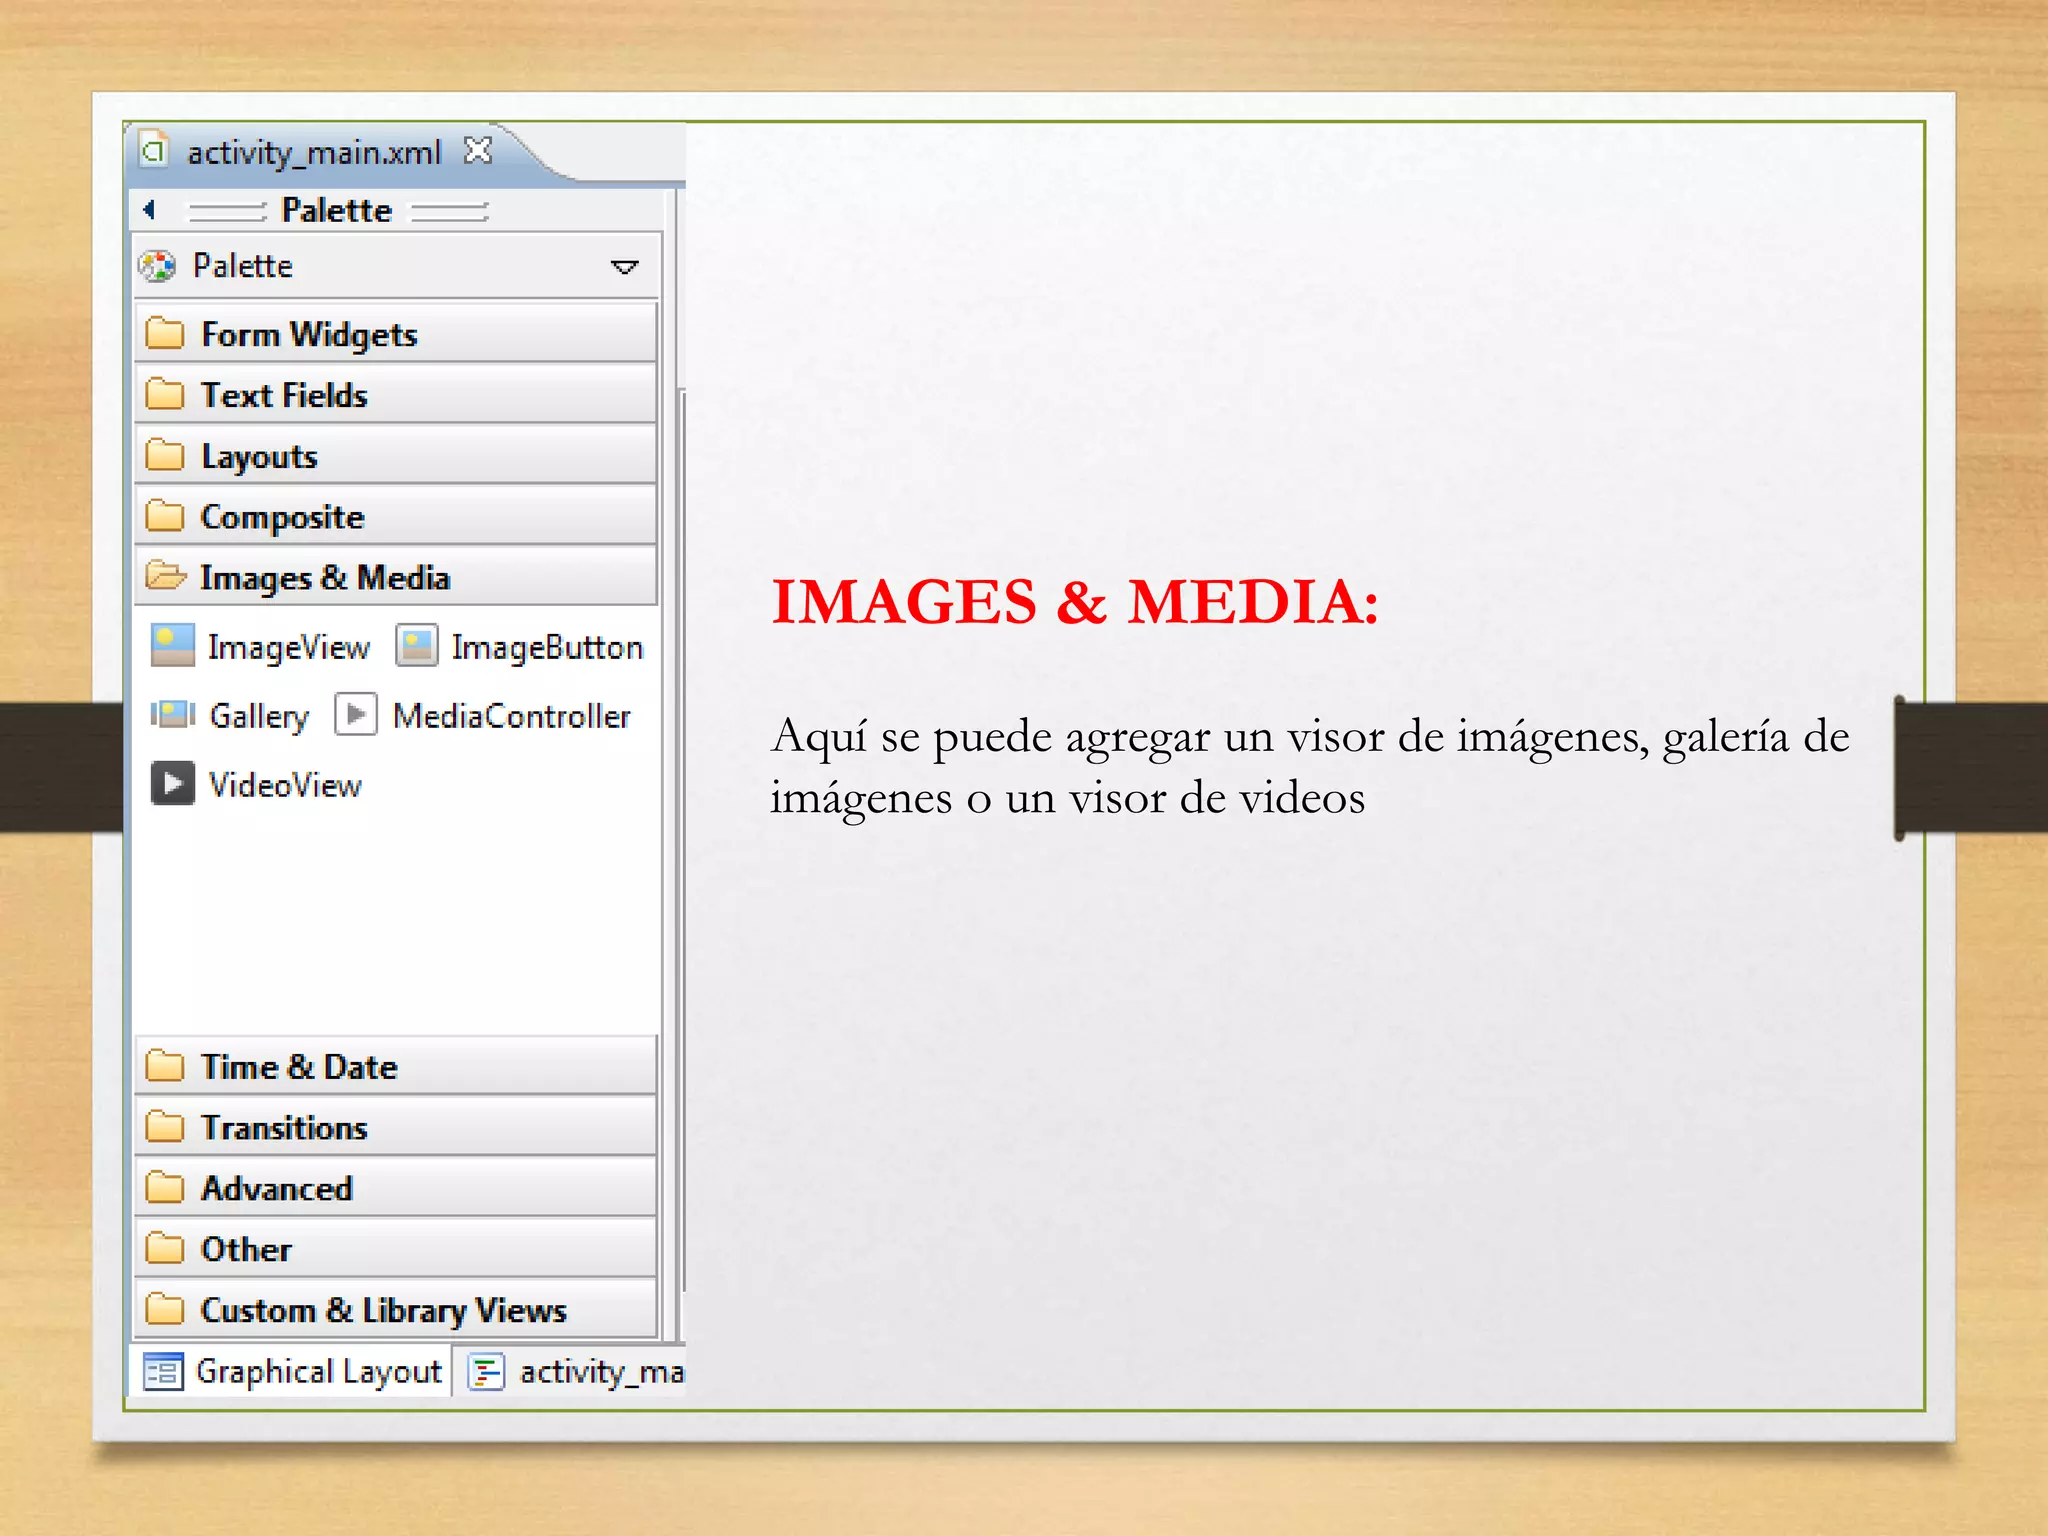Open the Palette dropdown menu arrow

(x=624, y=267)
